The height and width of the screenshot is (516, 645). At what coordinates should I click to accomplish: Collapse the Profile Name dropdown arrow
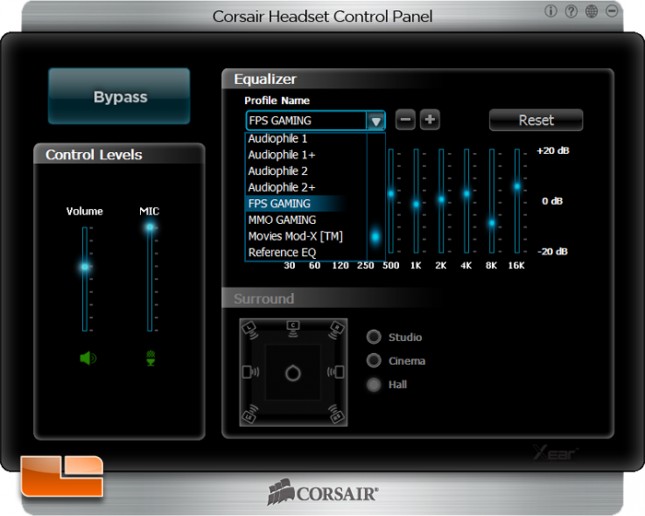click(x=376, y=121)
